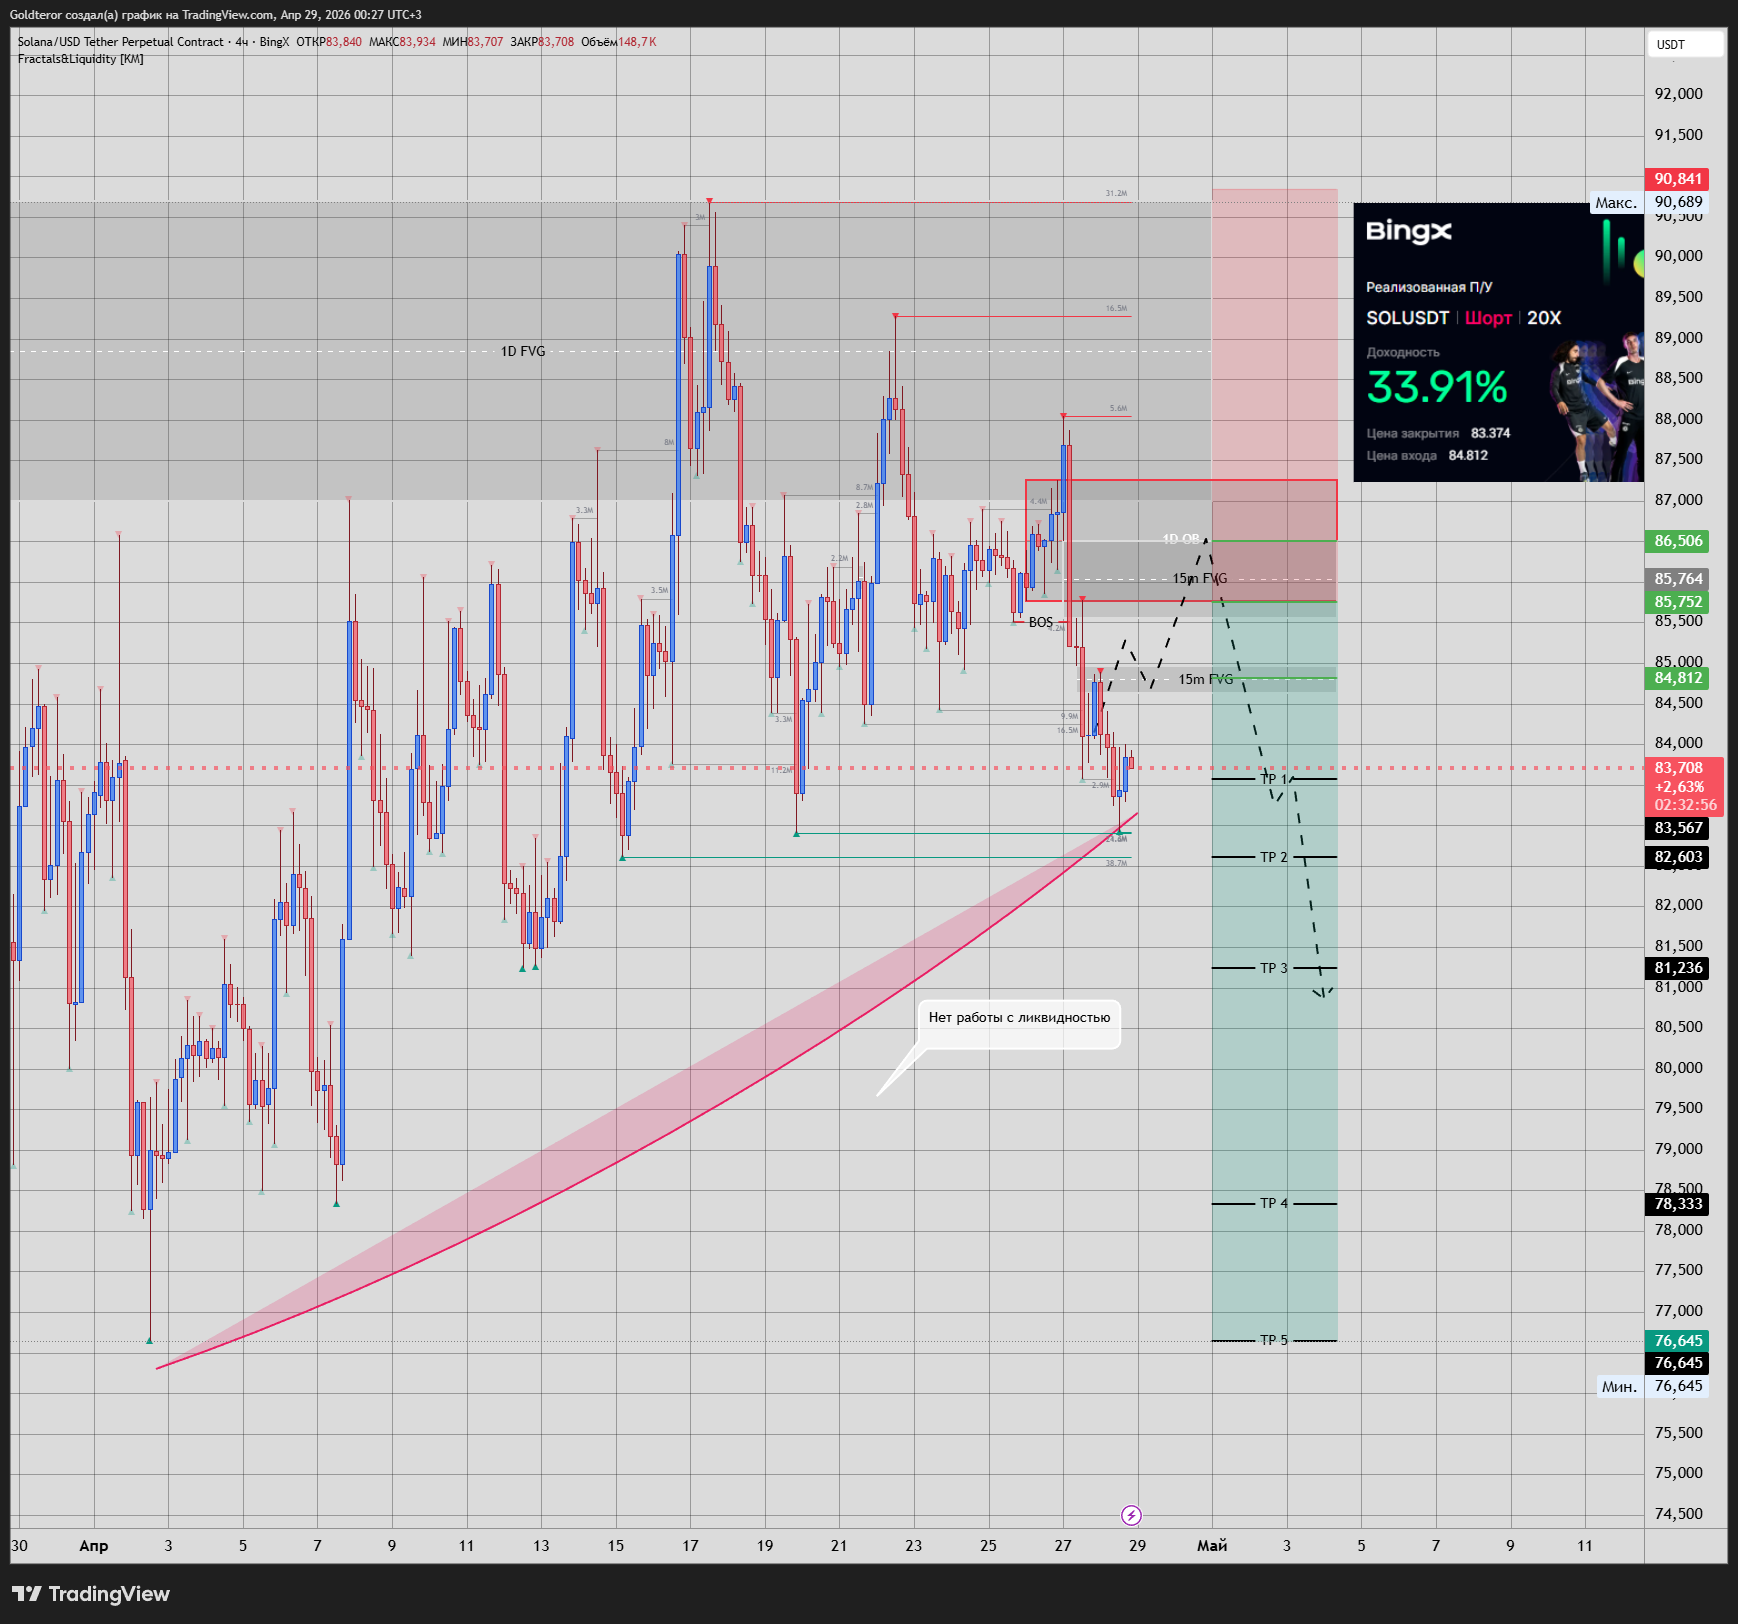Click the Реализованная П/У heading
Screen dimensions: 1738x1624
click(x=1429, y=287)
